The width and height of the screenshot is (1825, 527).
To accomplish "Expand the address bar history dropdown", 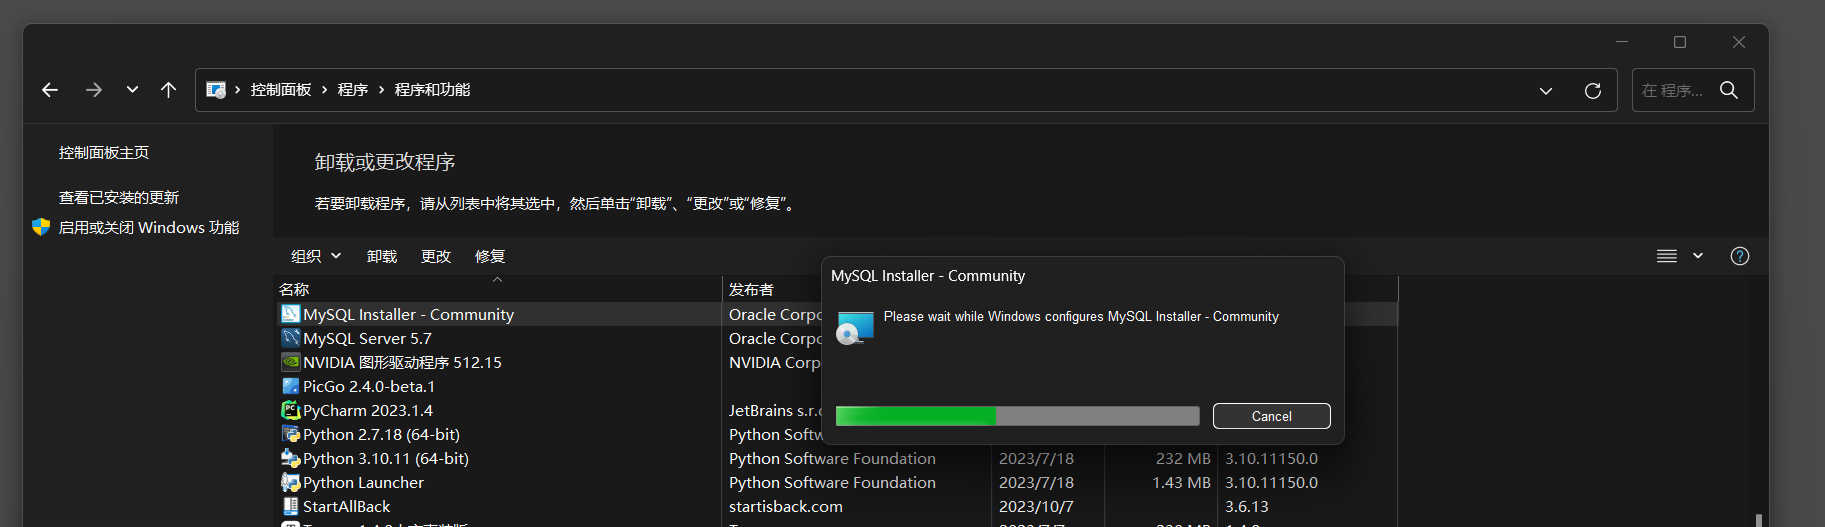I will coord(1546,91).
